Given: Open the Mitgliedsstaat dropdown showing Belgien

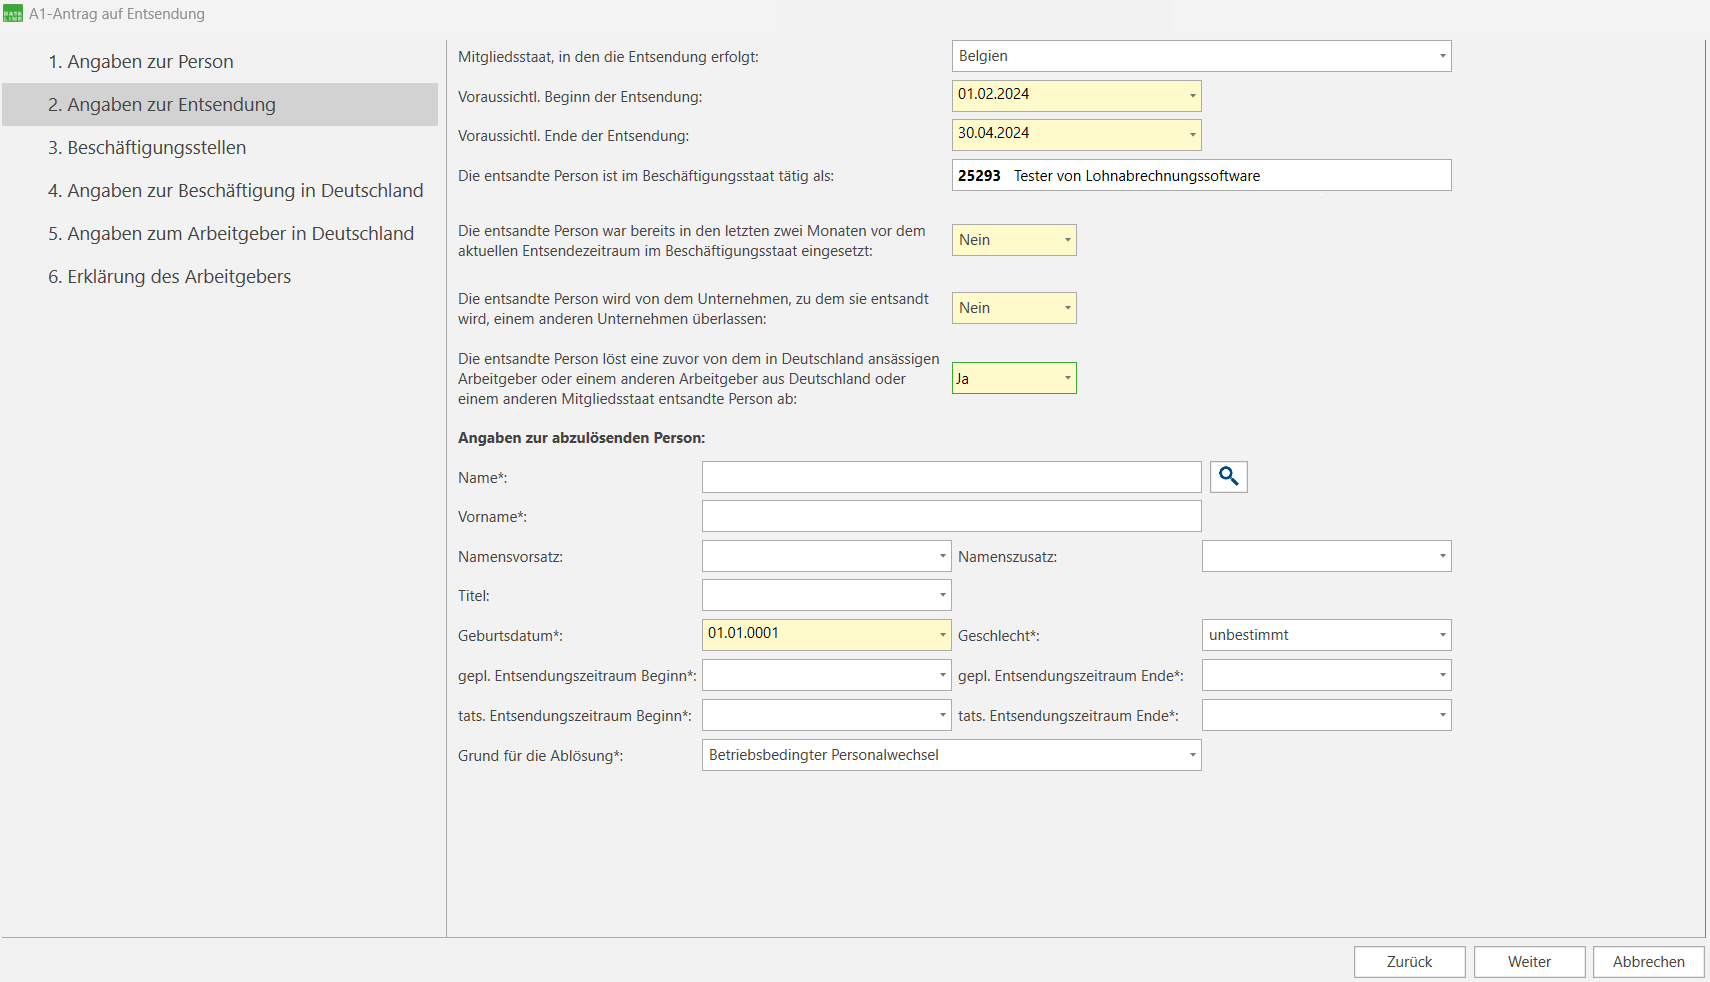Looking at the screenshot, I should coord(1442,56).
